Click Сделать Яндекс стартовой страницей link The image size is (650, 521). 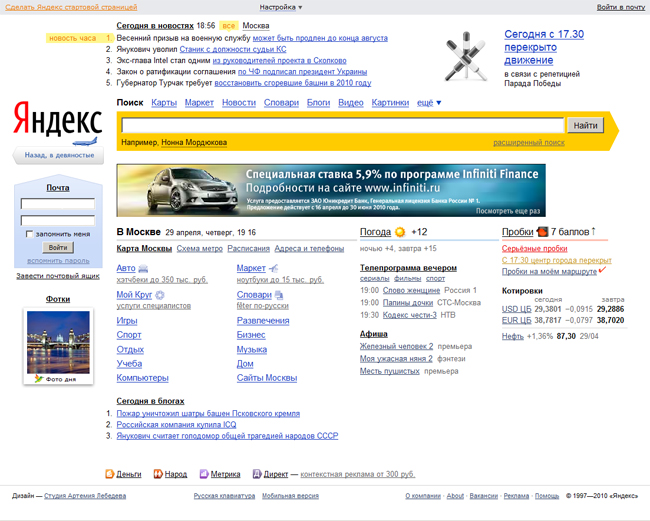(x=71, y=7)
